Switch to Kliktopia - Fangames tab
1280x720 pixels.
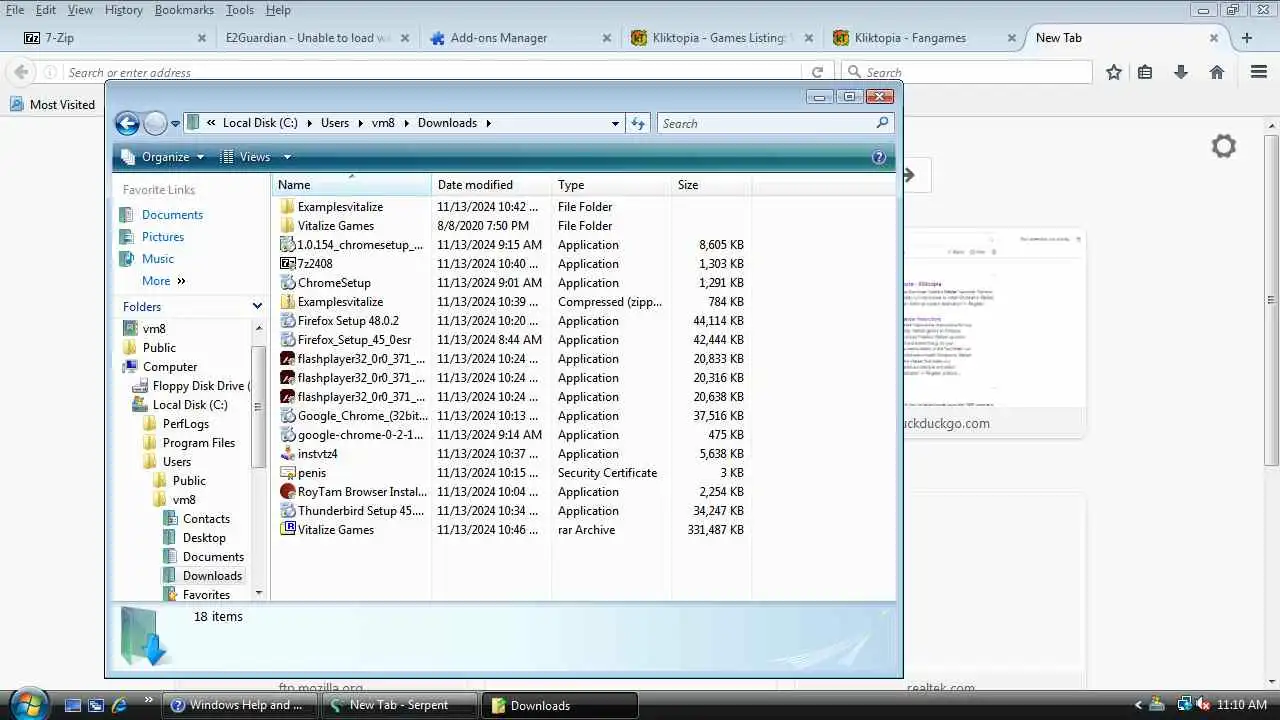[x=923, y=38]
